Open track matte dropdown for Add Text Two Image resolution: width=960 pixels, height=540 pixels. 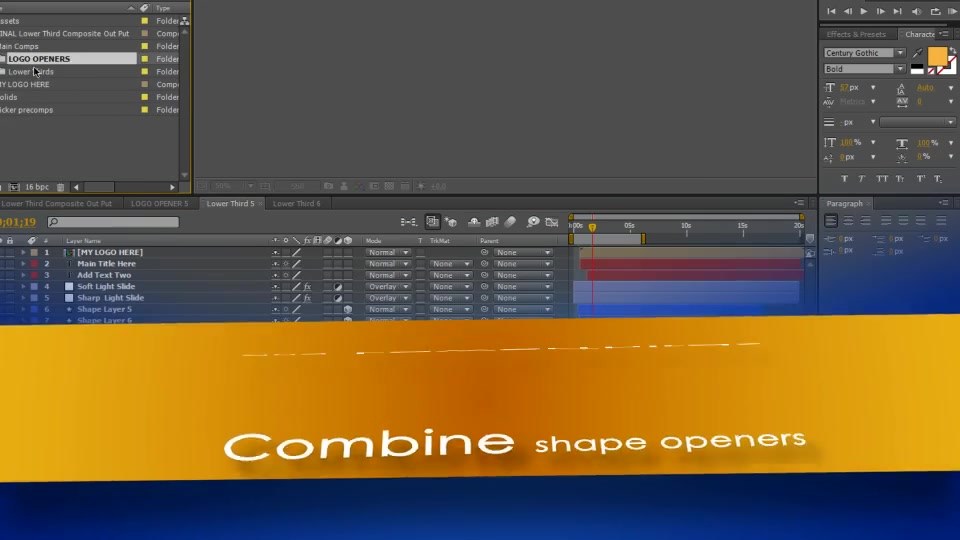coord(451,276)
